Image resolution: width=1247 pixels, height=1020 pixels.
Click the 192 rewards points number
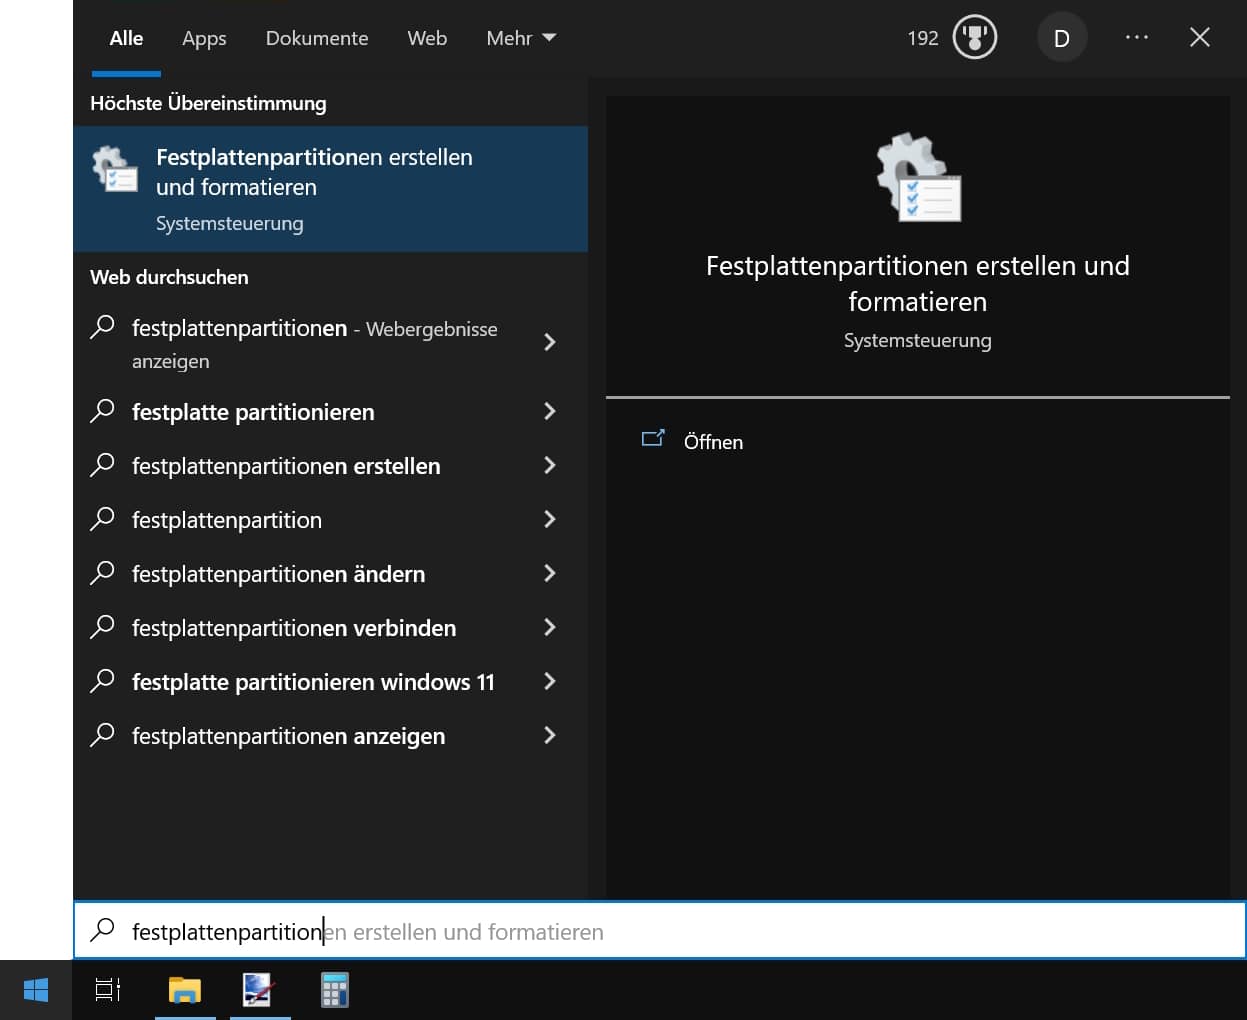tap(923, 38)
